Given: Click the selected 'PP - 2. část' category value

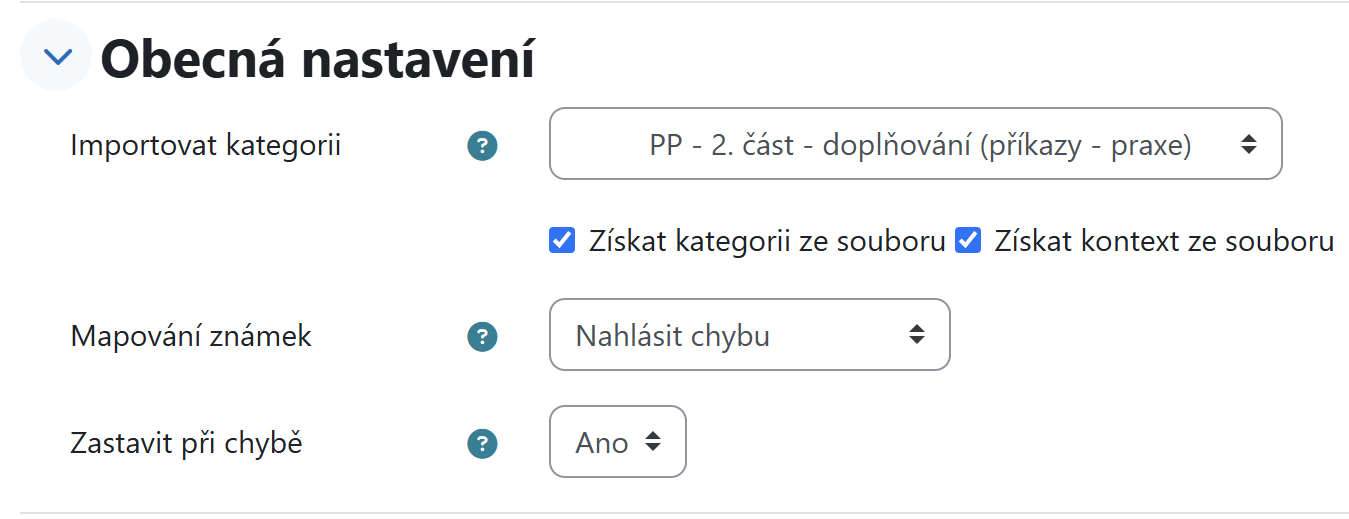Looking at the screenshot, I should (x=920, y=146).
